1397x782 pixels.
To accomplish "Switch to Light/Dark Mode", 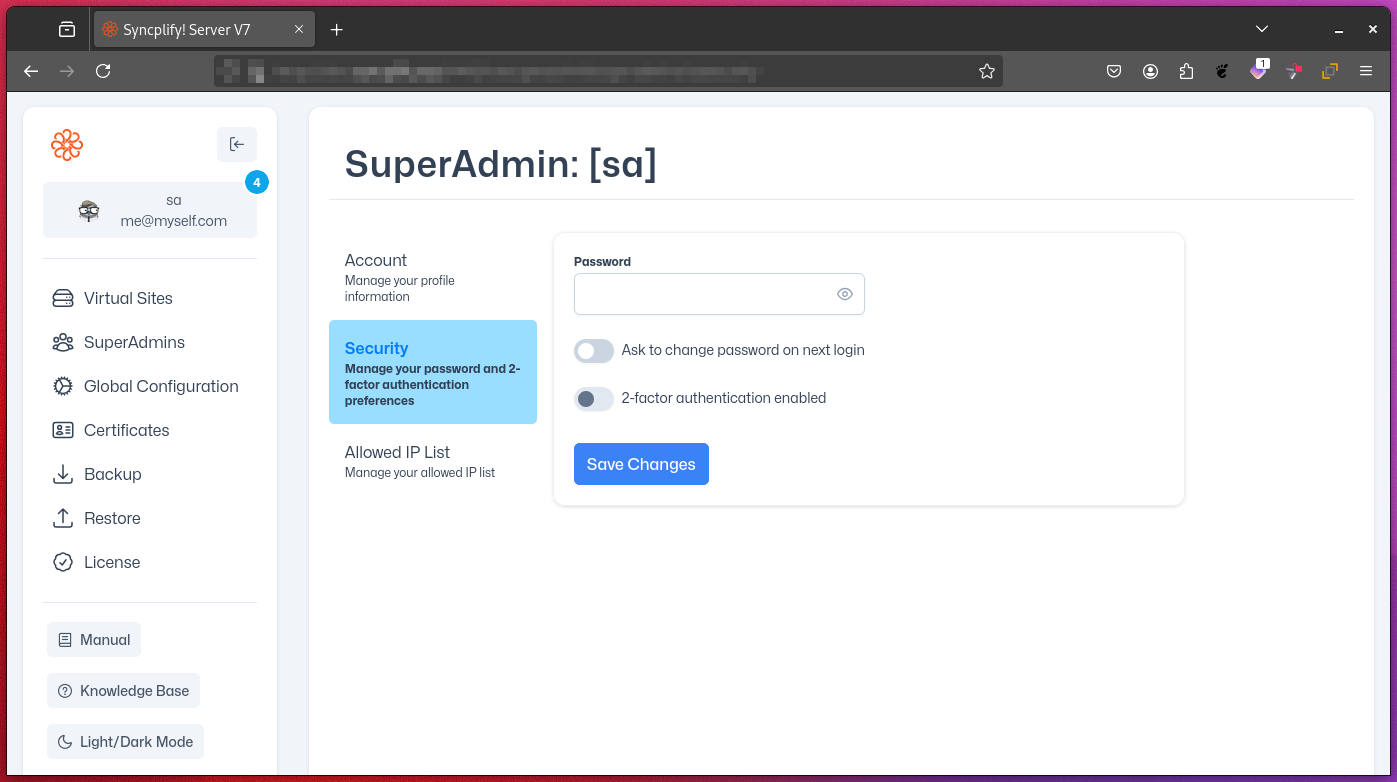I will [125, 741].
